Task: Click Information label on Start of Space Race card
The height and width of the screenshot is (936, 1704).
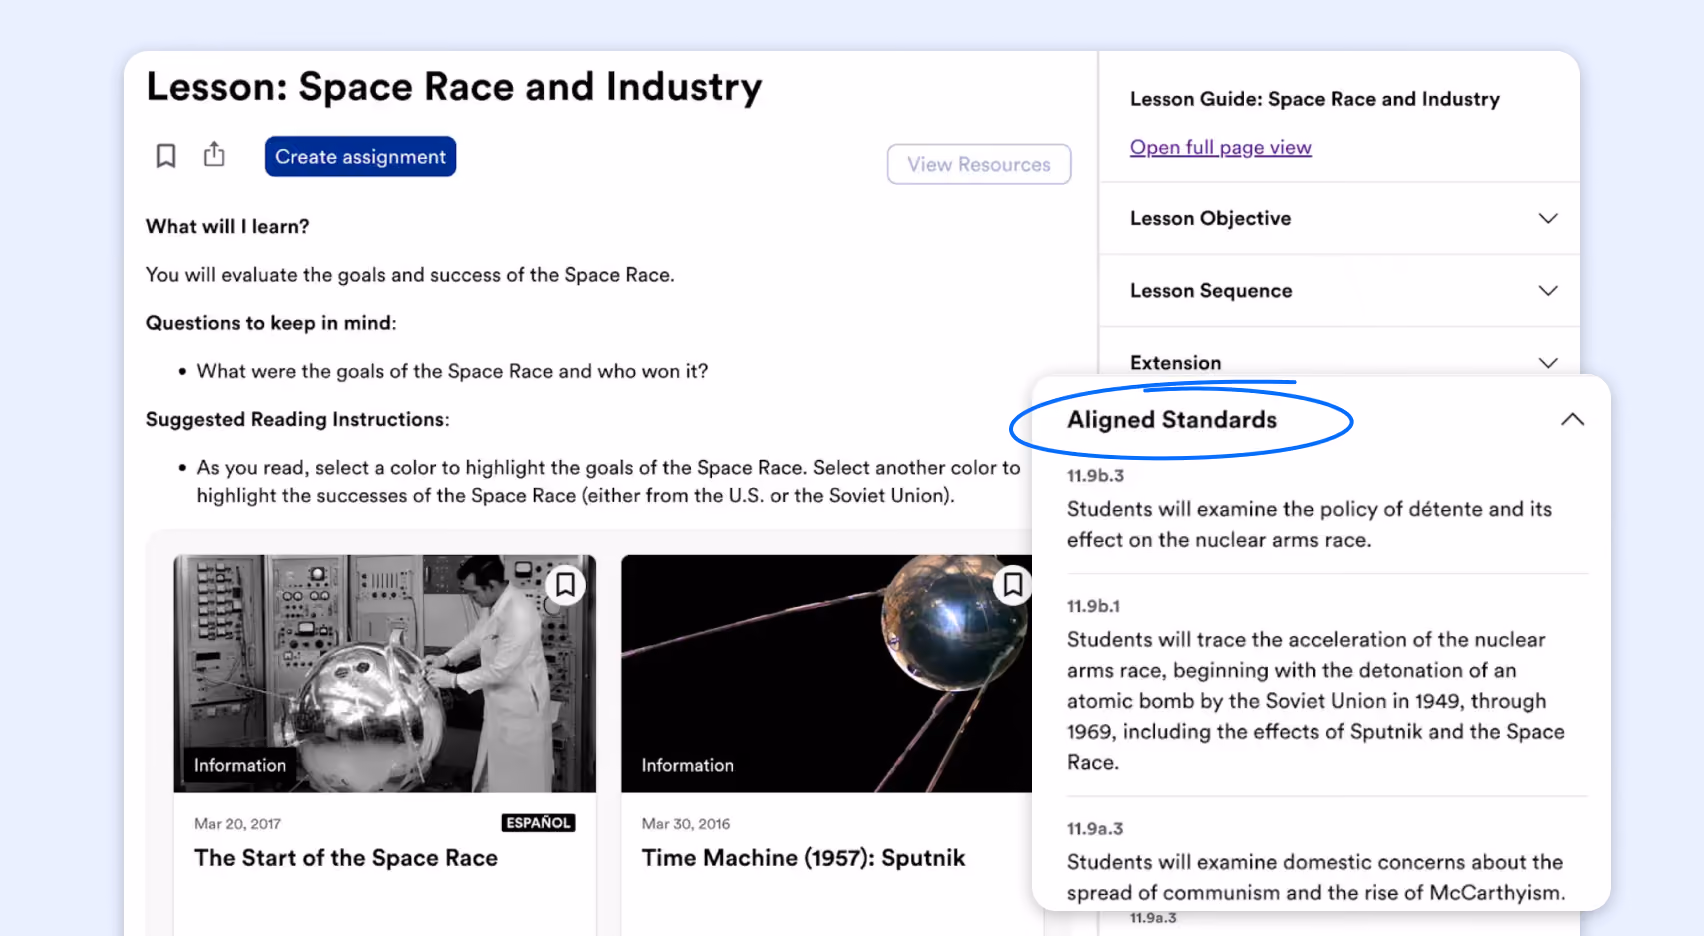Action: click(x=240, y=765)
